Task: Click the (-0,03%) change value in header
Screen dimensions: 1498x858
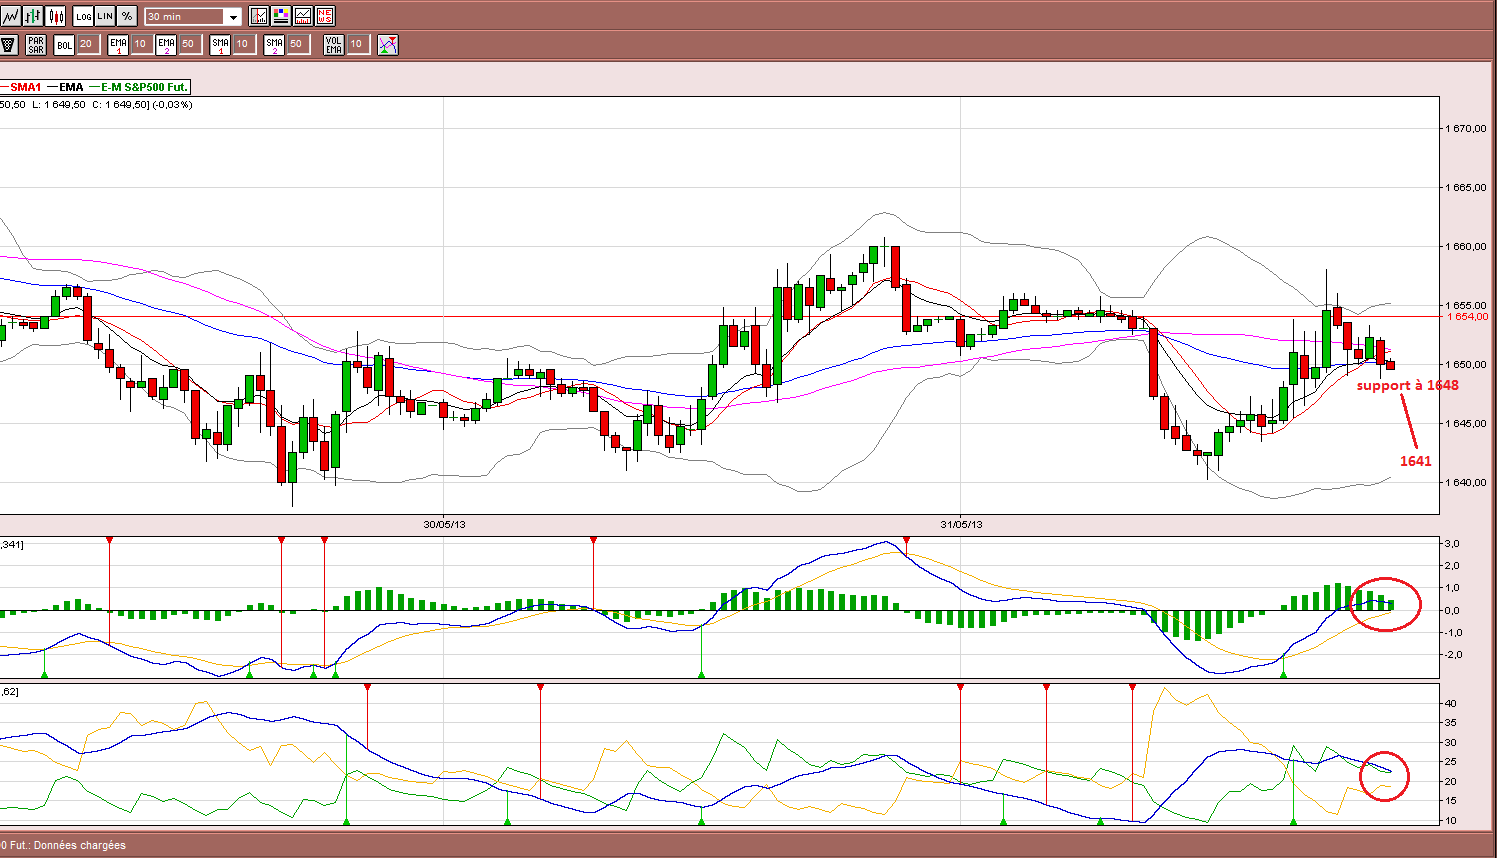Action: pyautogui.click(x=172, y=105)
